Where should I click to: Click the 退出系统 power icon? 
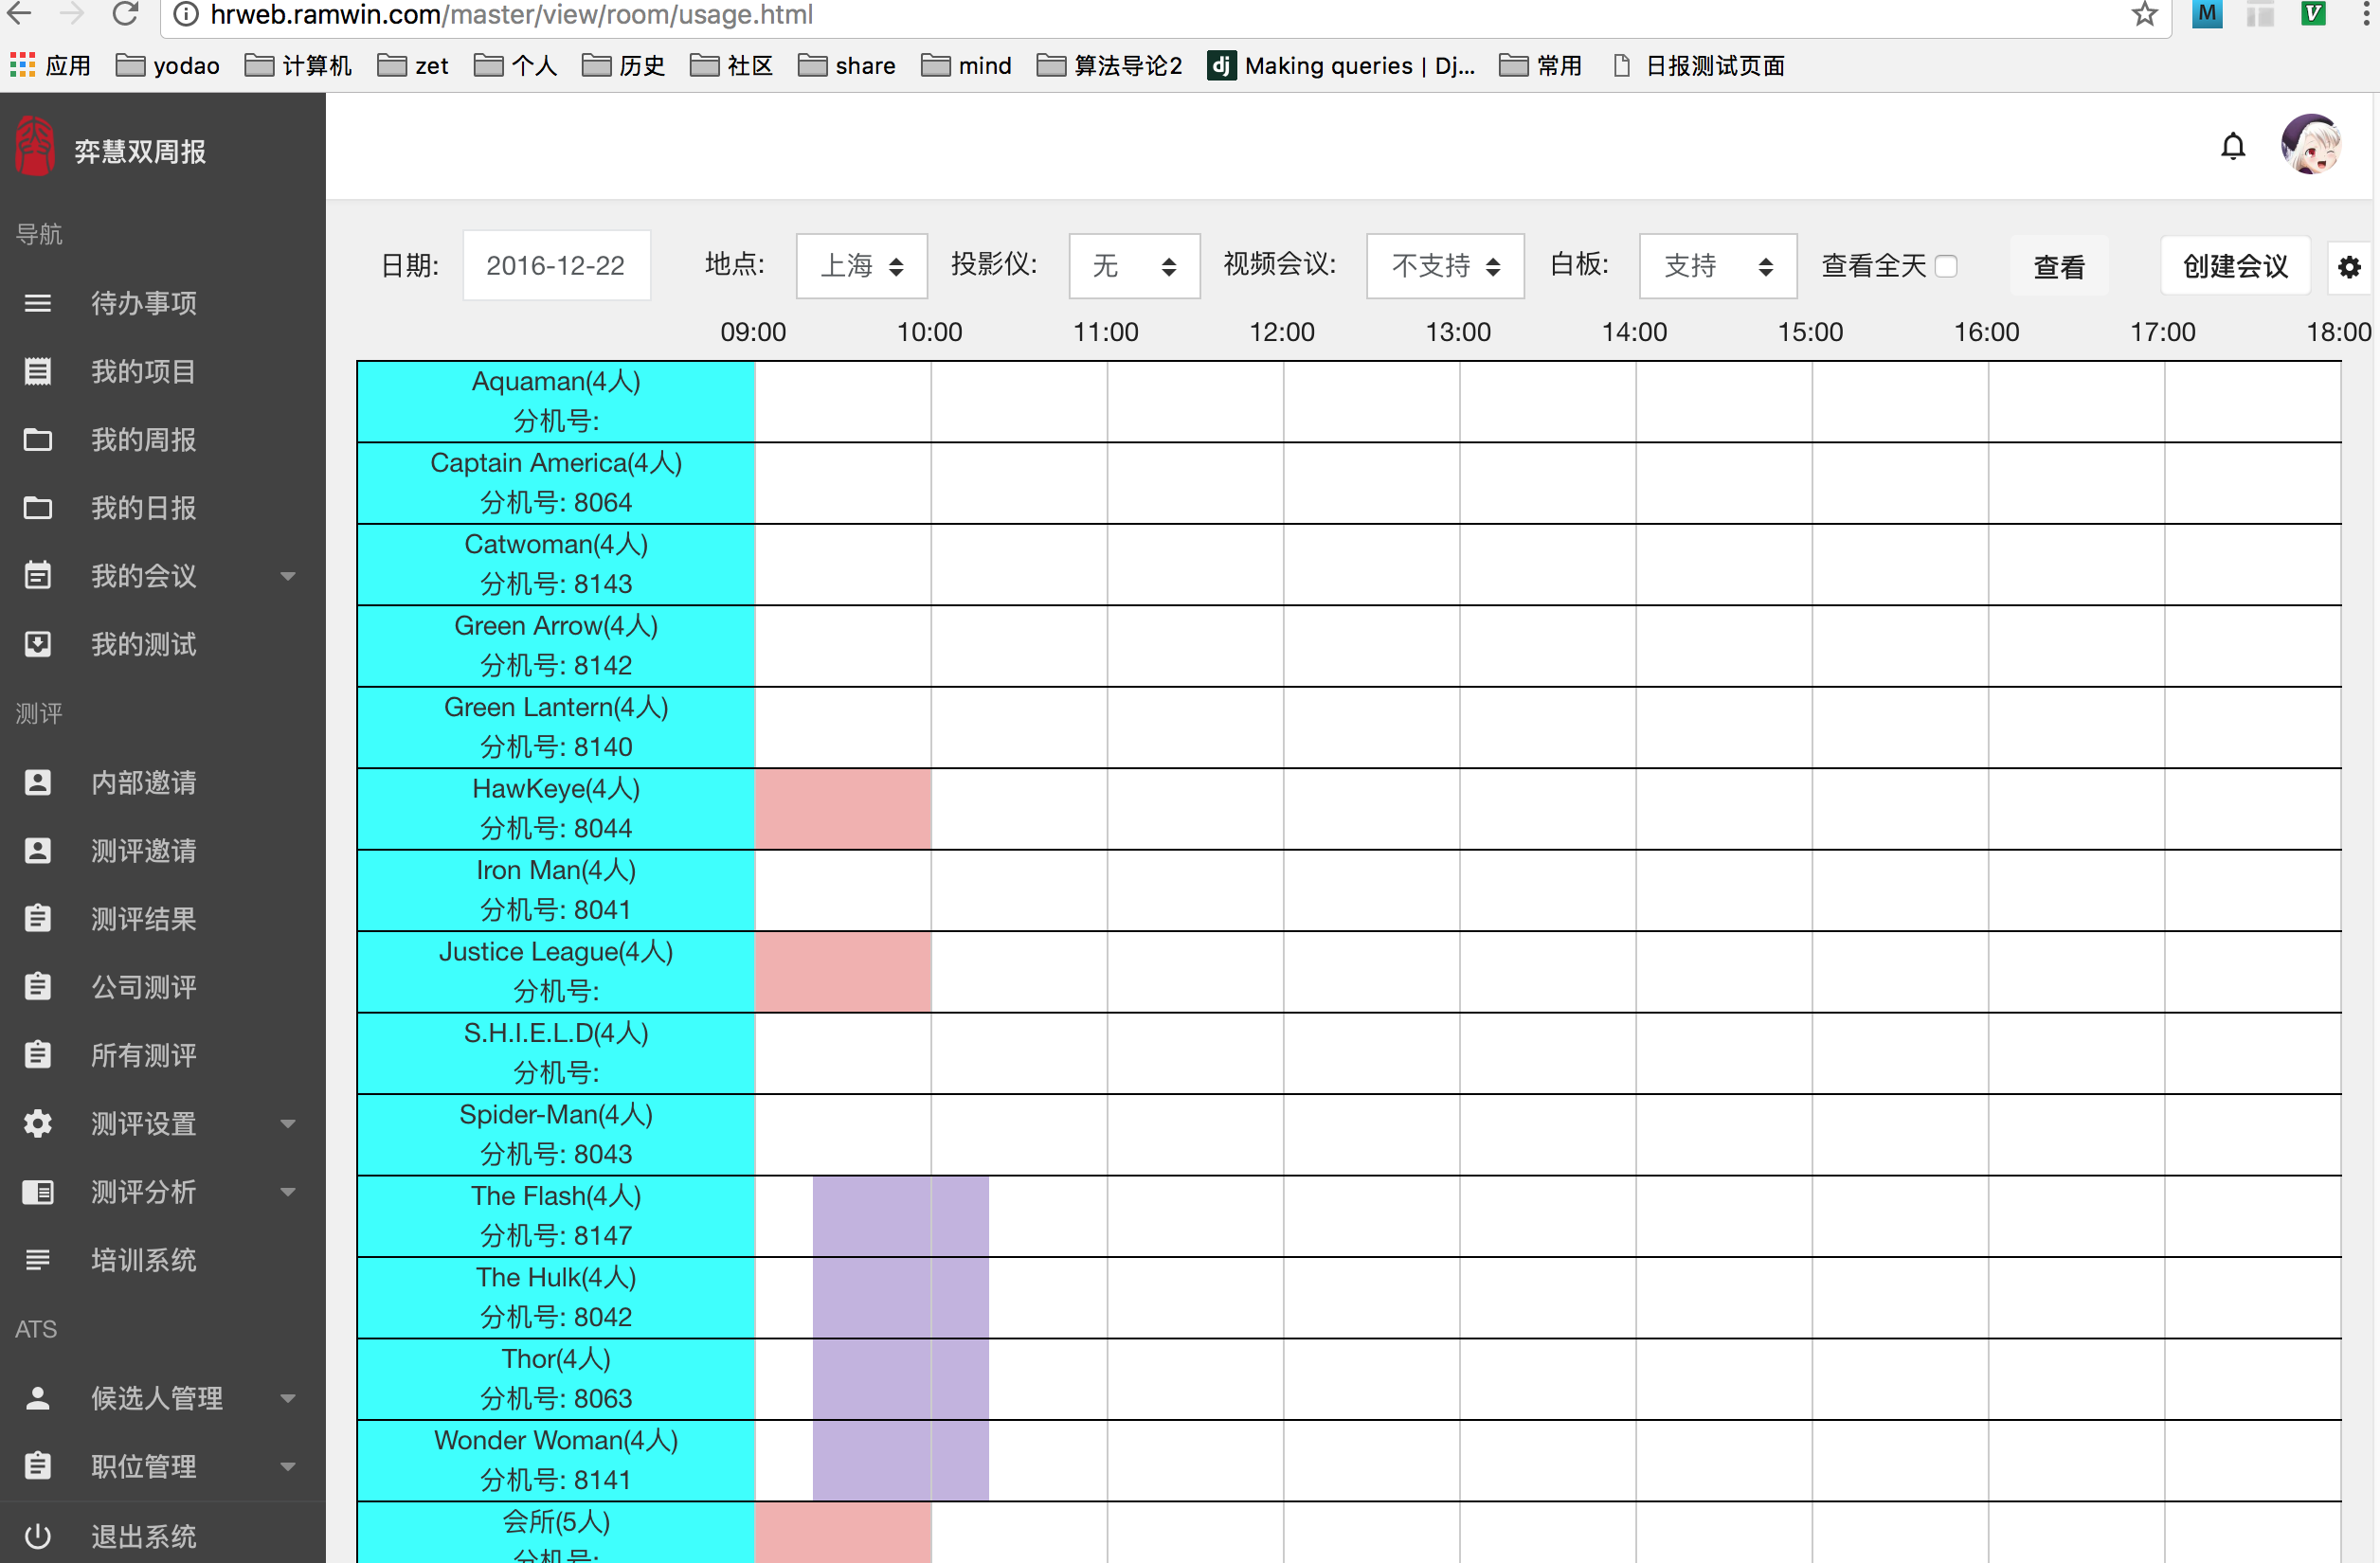(38, 1536)
